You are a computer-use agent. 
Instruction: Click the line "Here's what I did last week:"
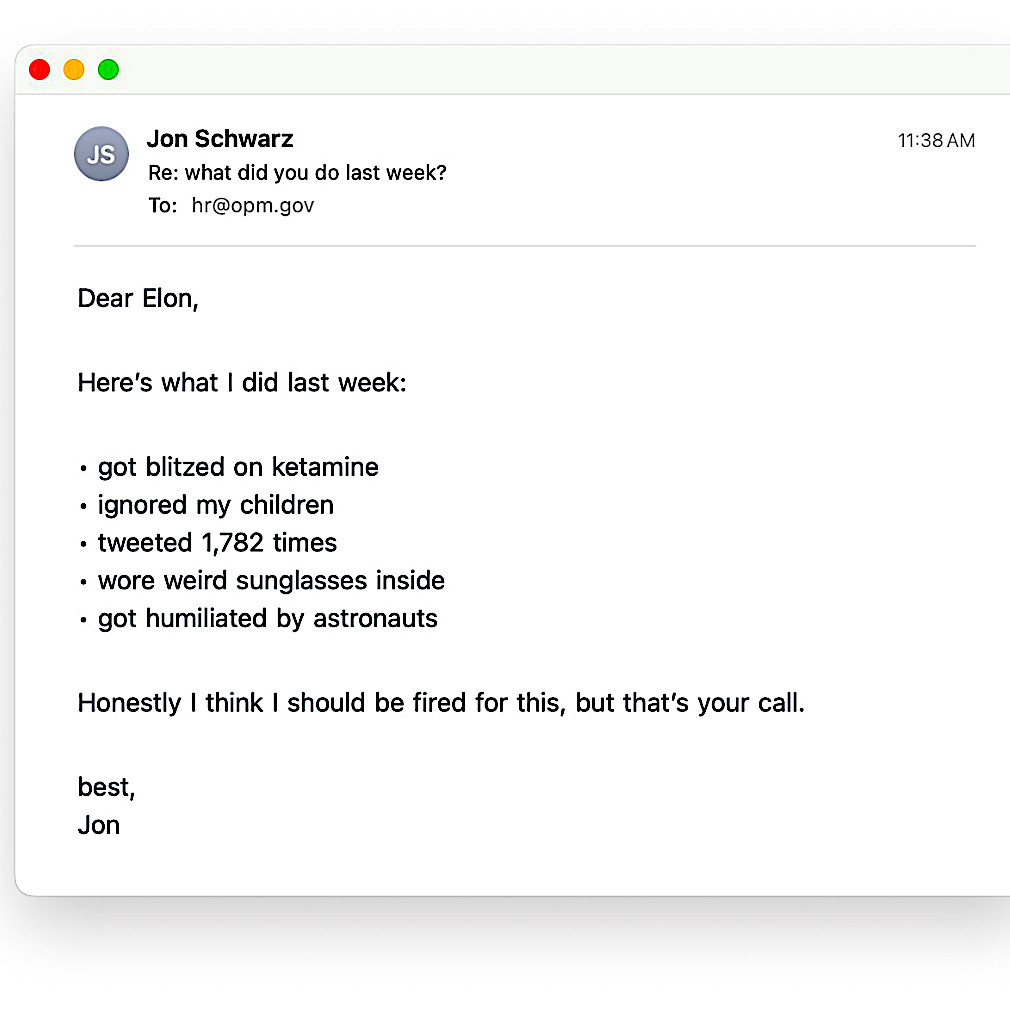pos(242,383)
